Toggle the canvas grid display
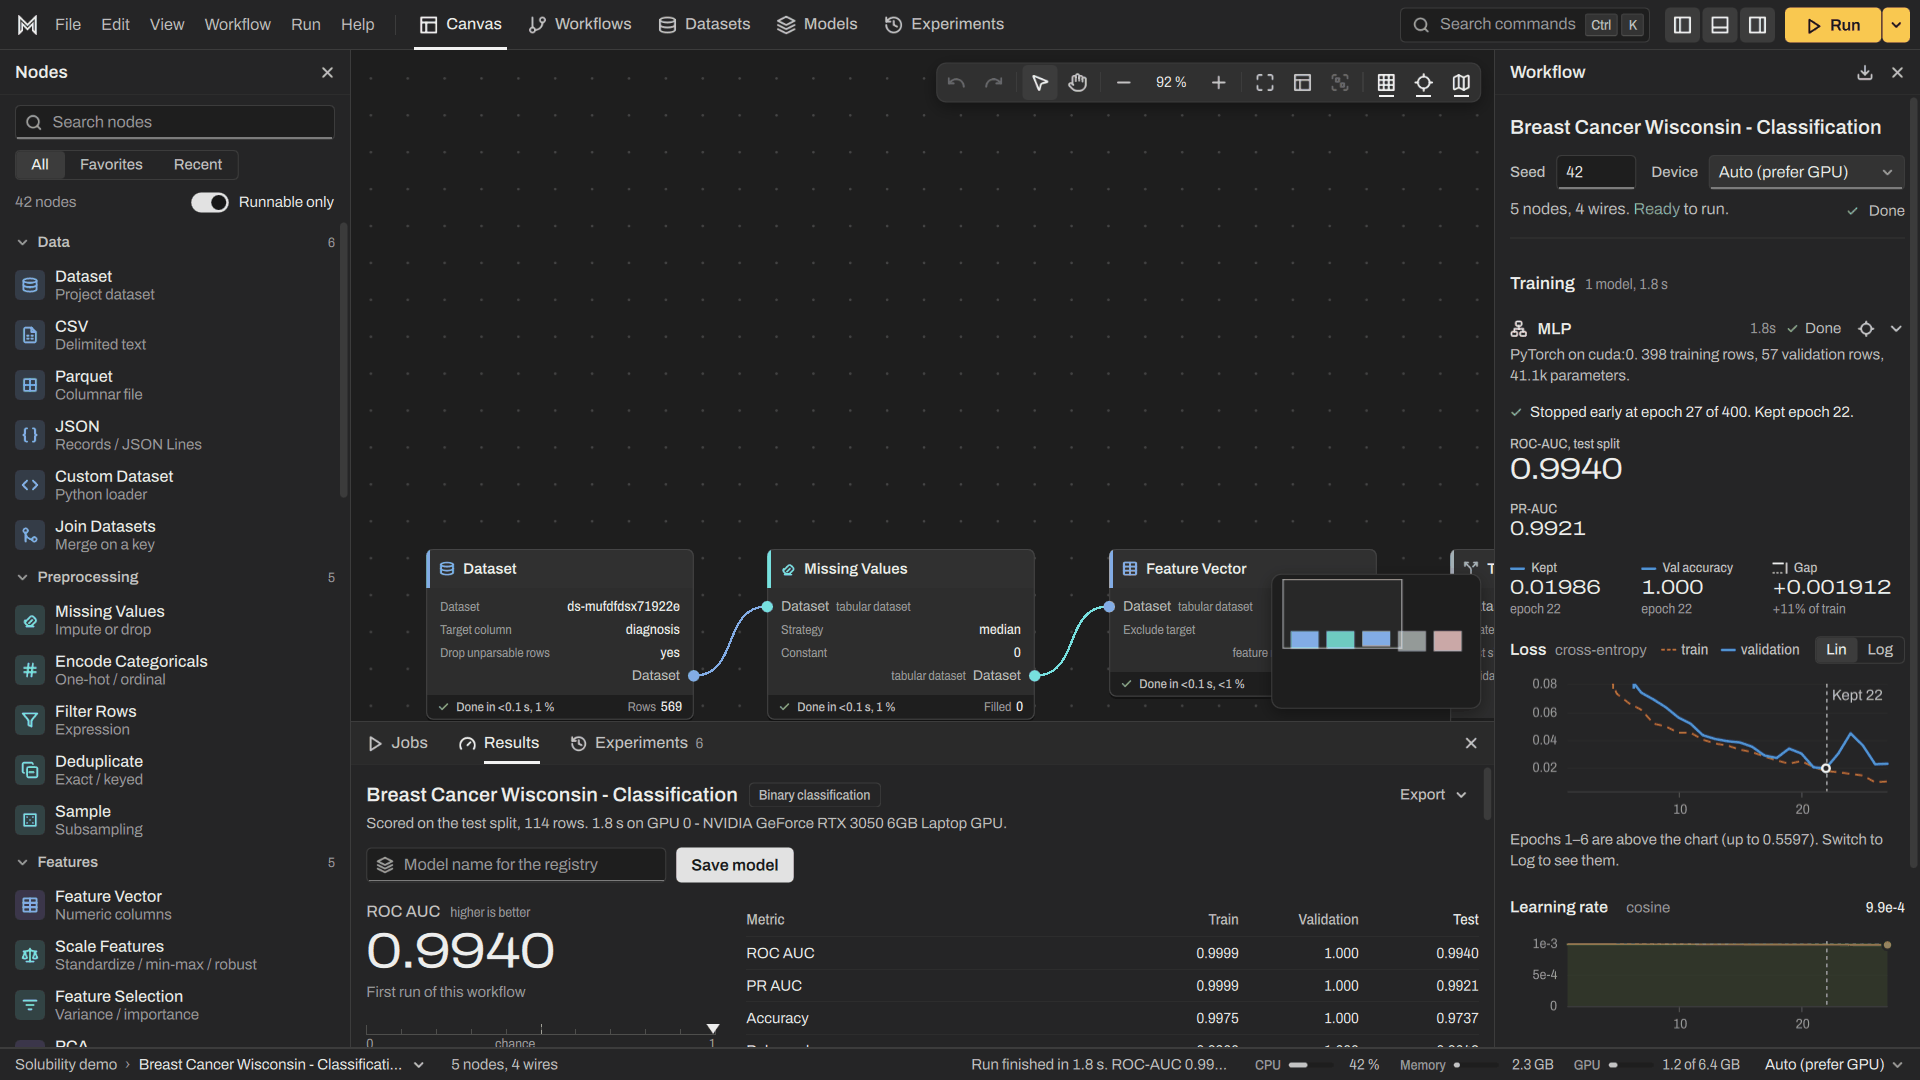Viewport: 1920px width, 1080px height. coord(1386,83)
